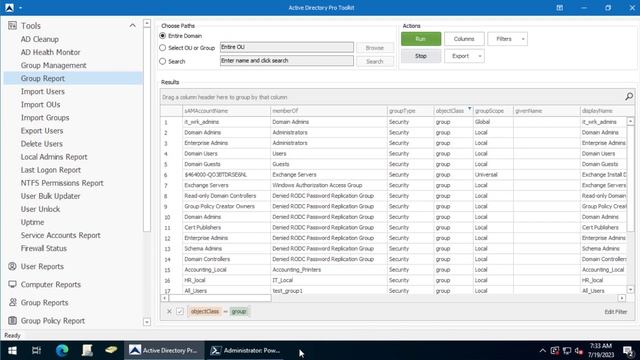
Task: Switch to Administrator PowerShell taskbar window
Action: [246, 351]
